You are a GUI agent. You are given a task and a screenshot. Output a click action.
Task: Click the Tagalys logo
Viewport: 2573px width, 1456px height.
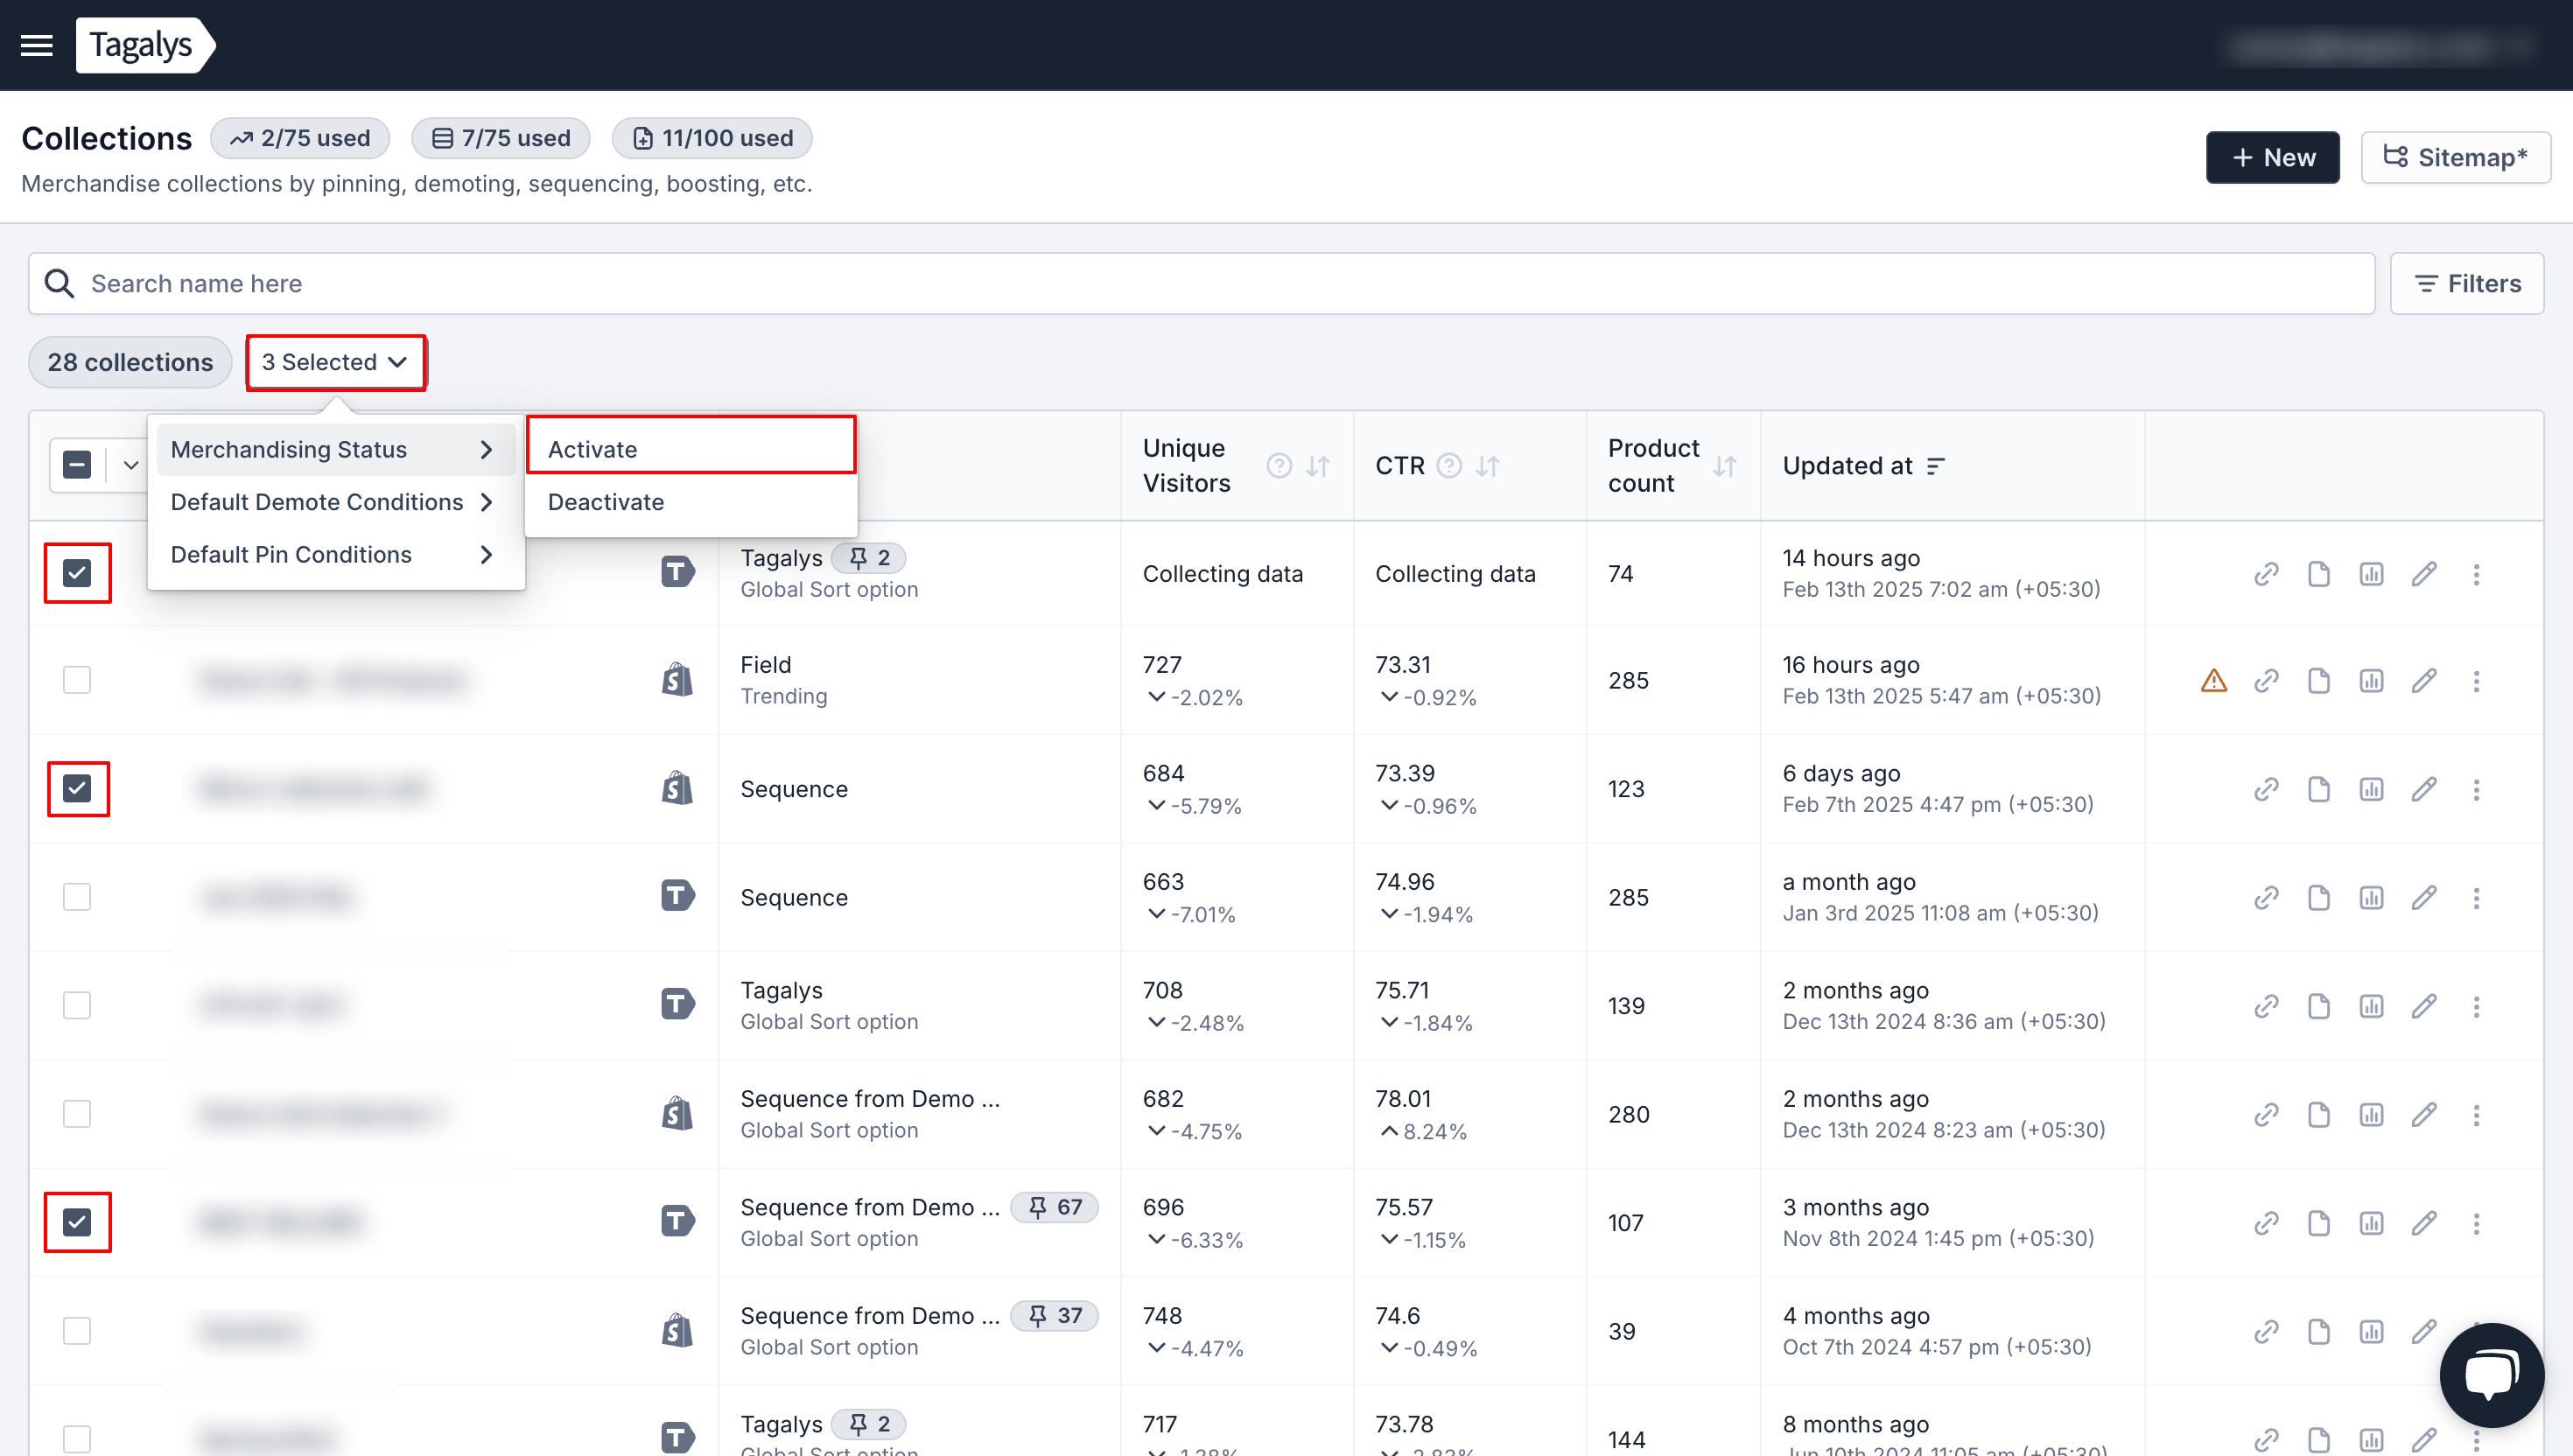pyautogui.click(x=145, y=45)
